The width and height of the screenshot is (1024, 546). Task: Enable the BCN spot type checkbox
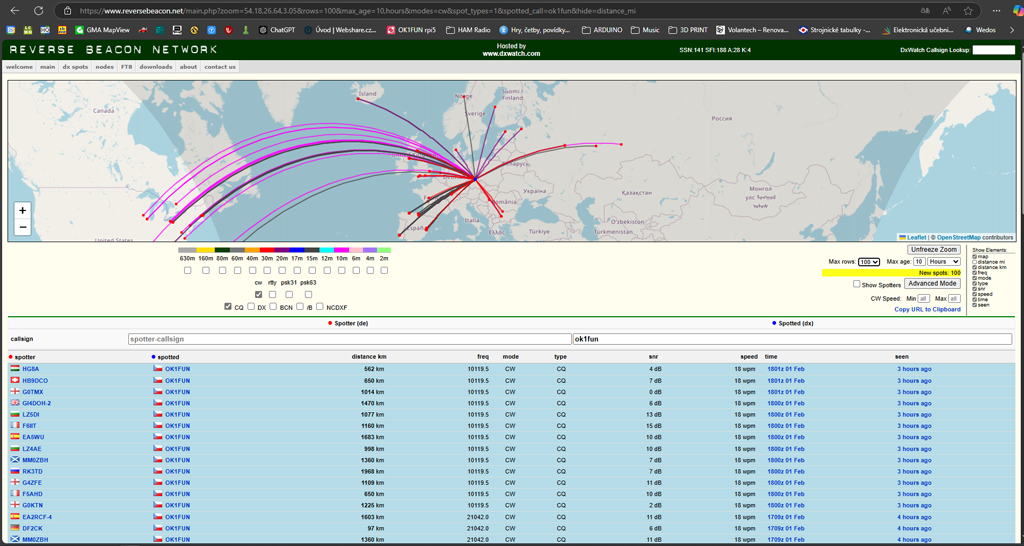point(274,306)
